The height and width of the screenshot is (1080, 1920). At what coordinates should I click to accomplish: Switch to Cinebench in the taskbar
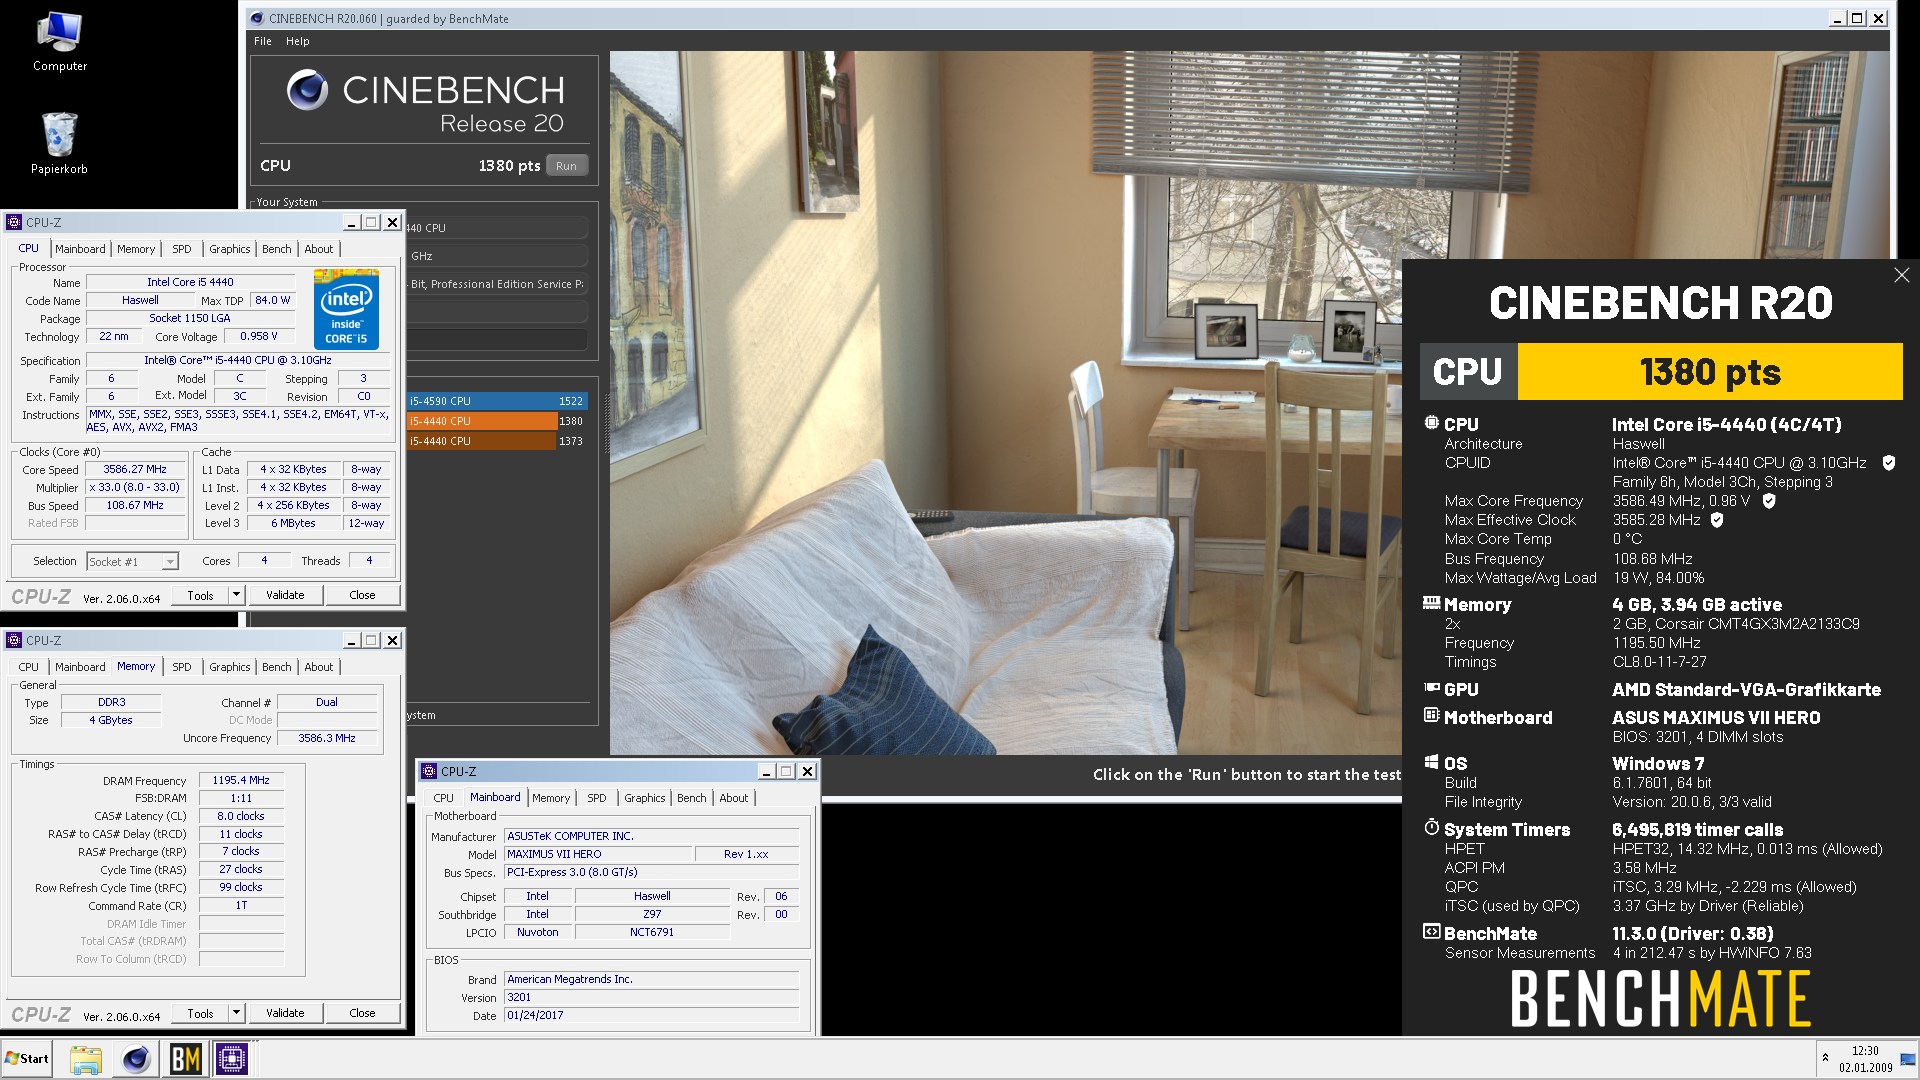click(x=136, y=1059)
